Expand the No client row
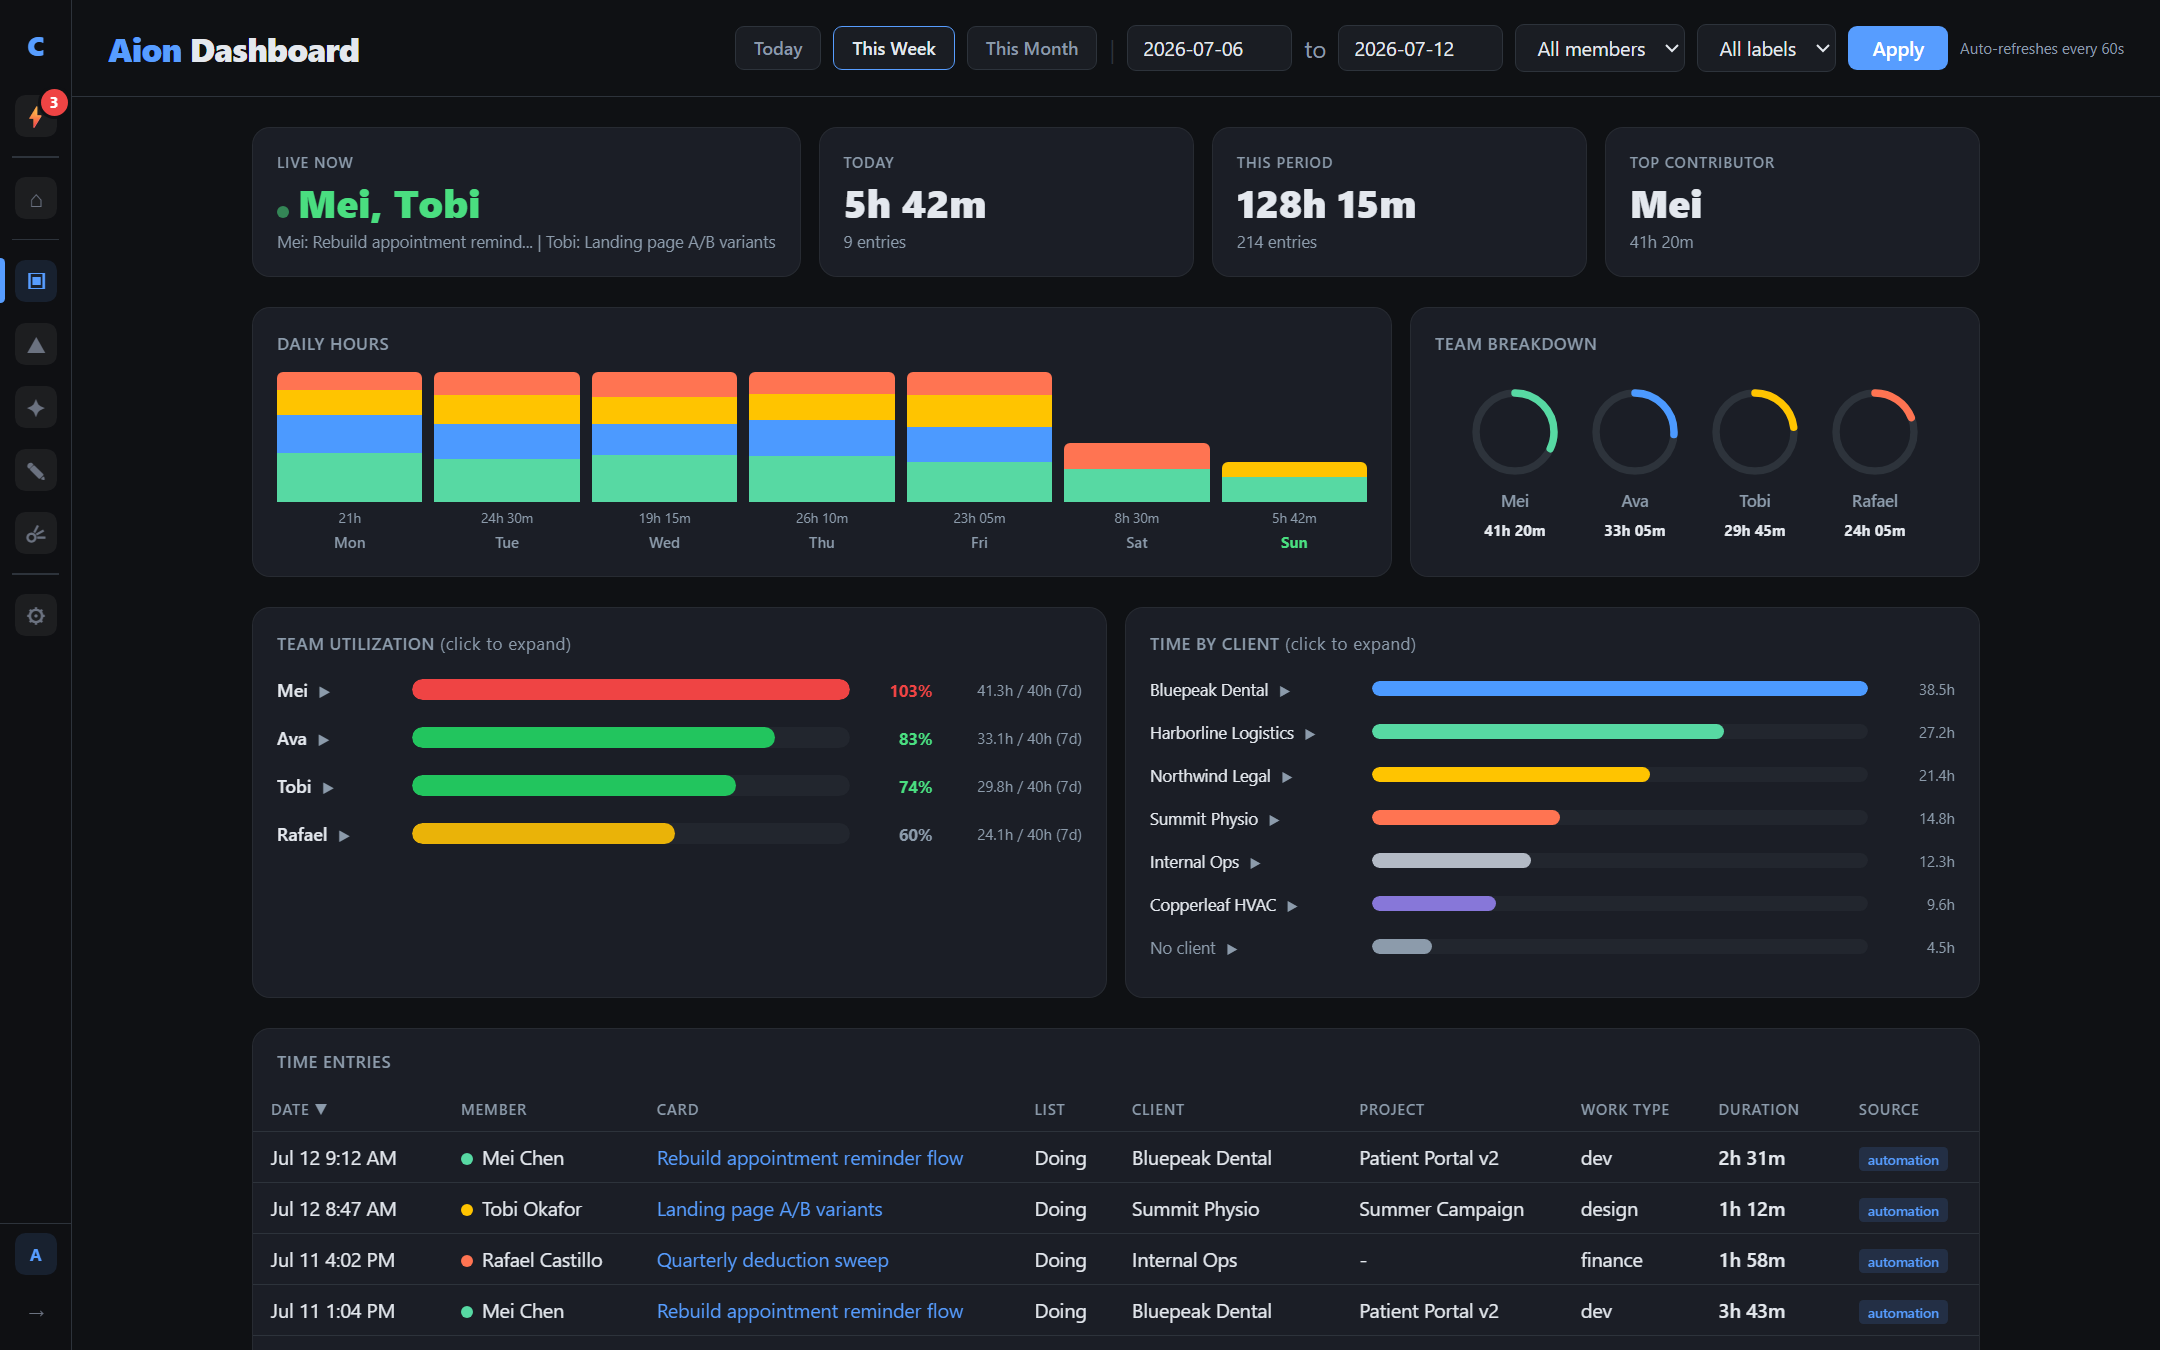This screenshot has height=1350, width=2160. point(1552,948)
